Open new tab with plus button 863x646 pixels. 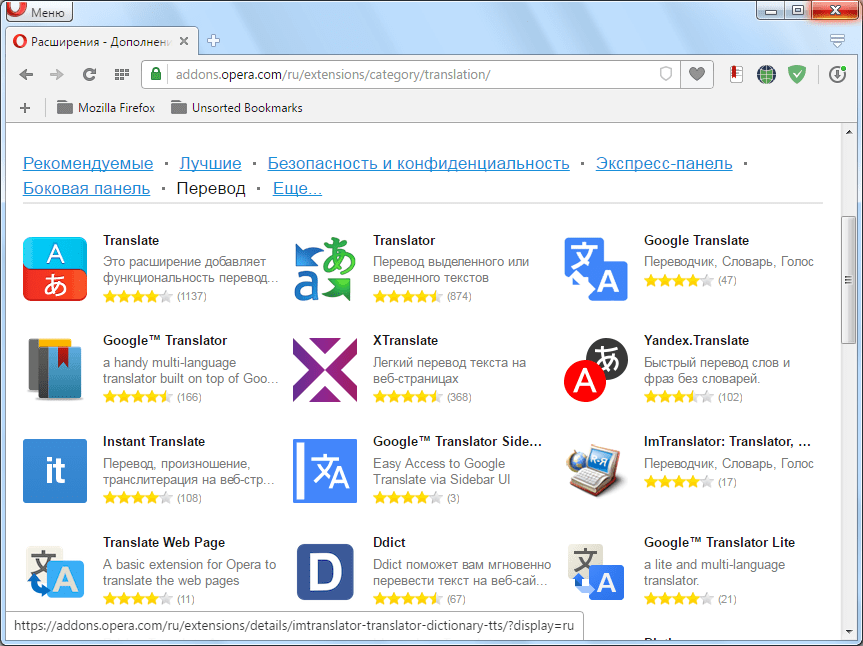(x=213, y=41)
